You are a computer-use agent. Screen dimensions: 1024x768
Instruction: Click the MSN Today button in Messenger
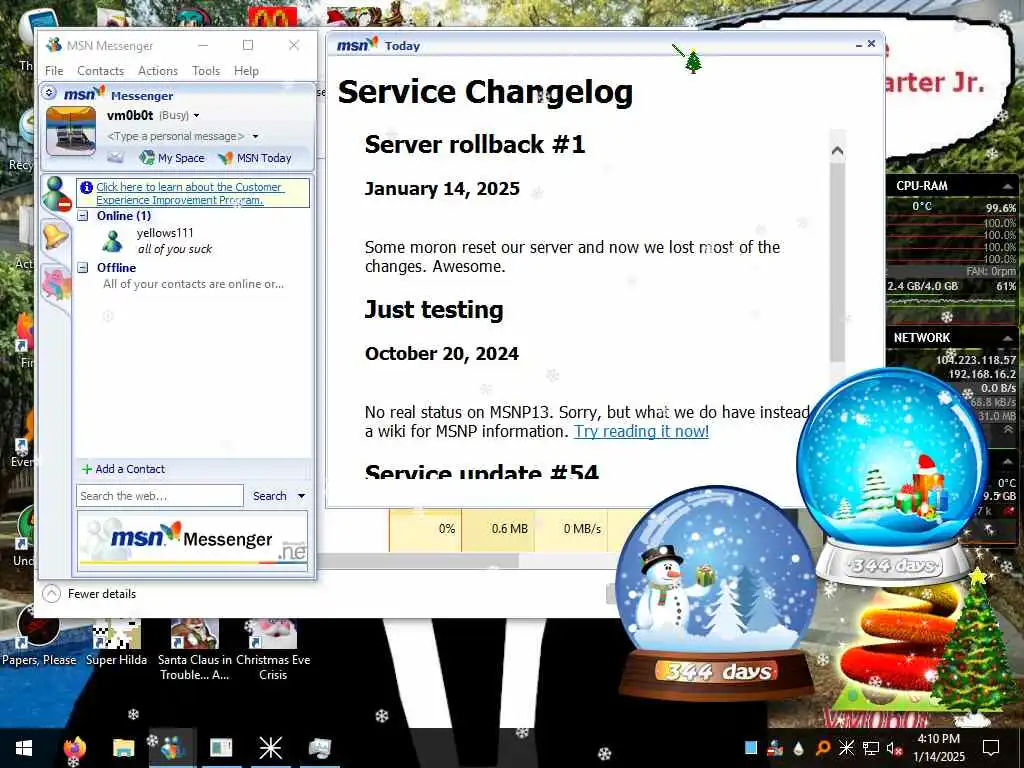[x=255, y=157]
